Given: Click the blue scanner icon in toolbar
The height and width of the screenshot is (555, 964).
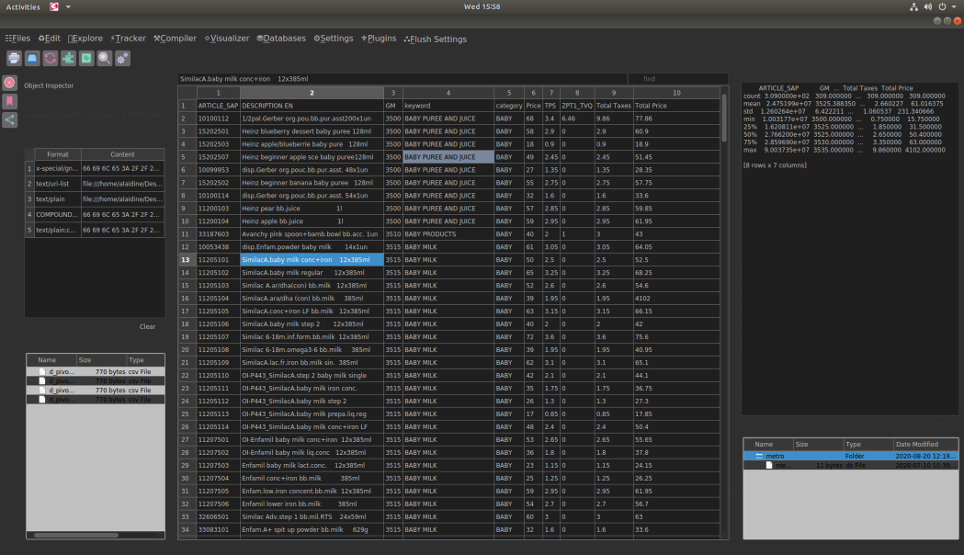Looking at the screenshot, I should tap(32, 59).
